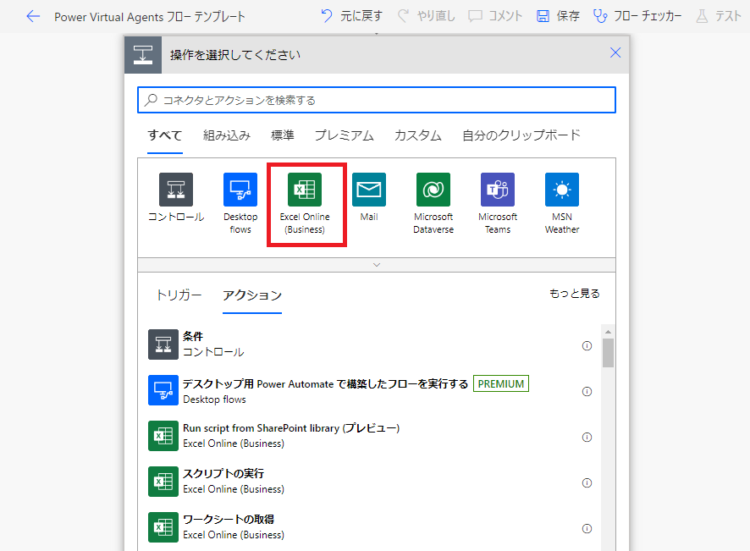Open the コメント comments pane
The height and width of the screenshot is (551, 750).
click(495, 16)
